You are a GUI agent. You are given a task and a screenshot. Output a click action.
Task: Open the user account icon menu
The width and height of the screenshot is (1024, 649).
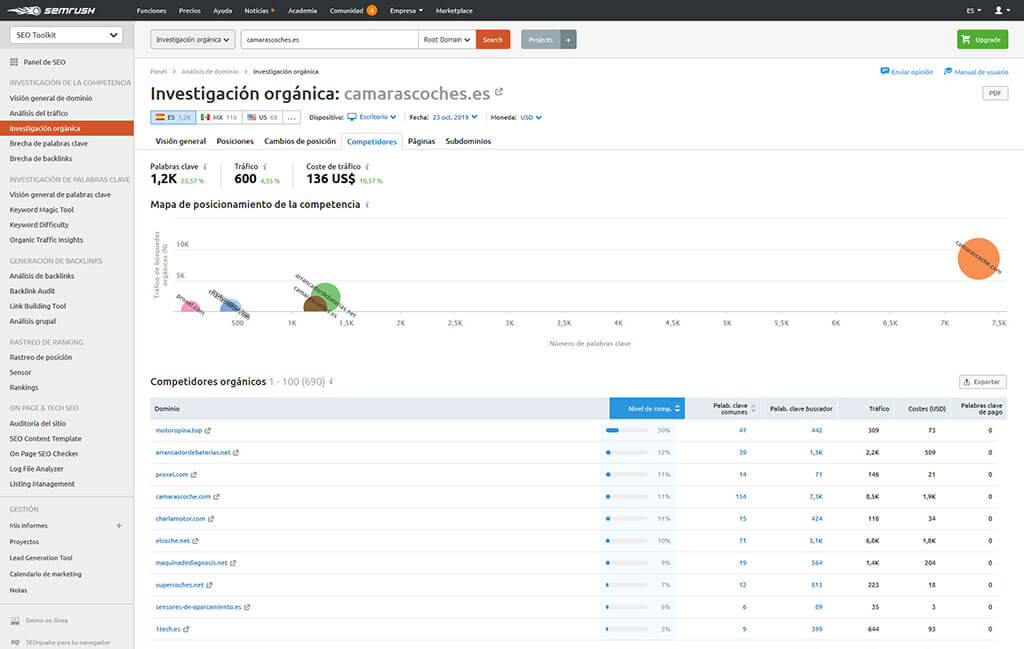point(1001,10)
